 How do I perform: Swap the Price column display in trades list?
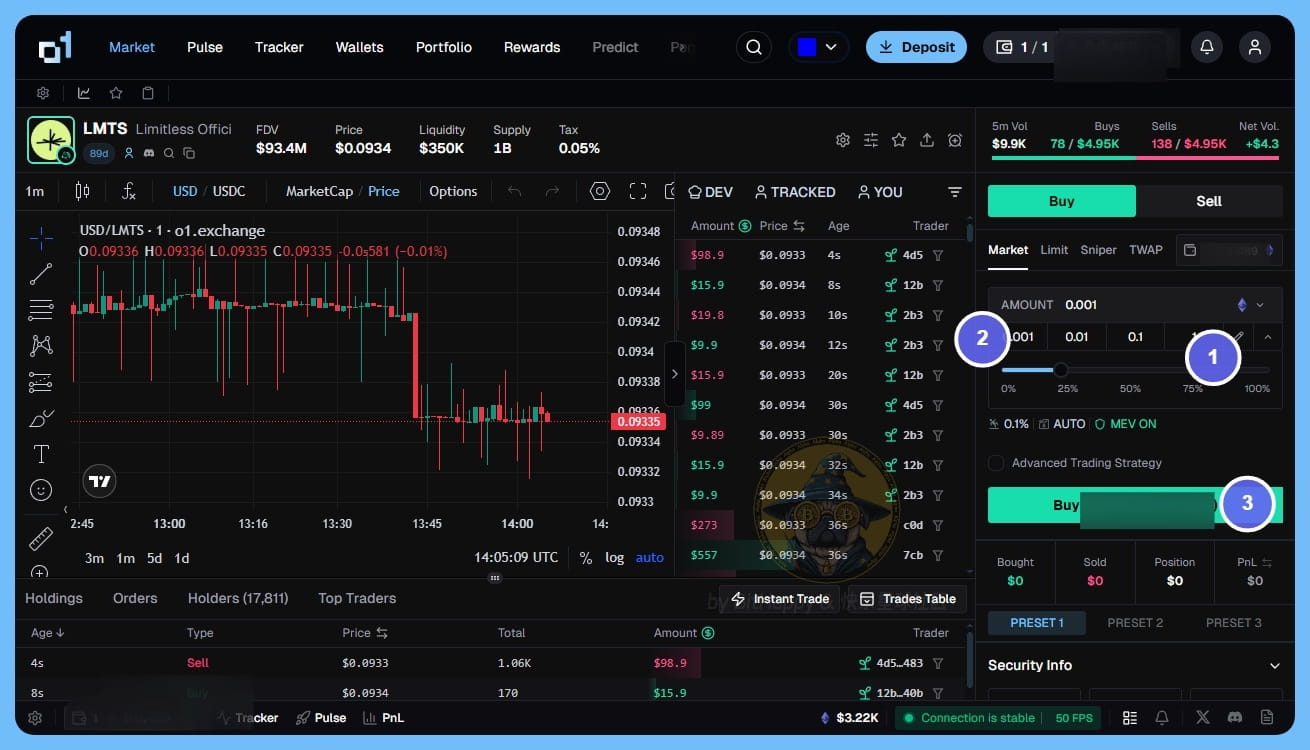[x=797, y=226]
